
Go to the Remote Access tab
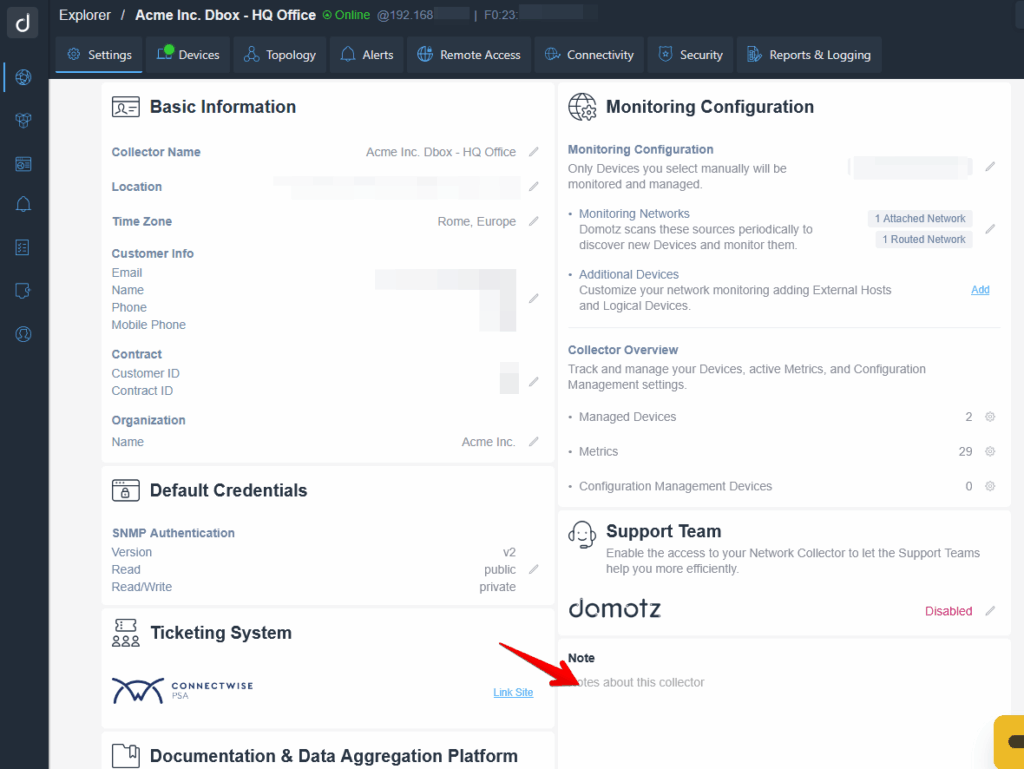pyautogui.click(x=469, y=55)
